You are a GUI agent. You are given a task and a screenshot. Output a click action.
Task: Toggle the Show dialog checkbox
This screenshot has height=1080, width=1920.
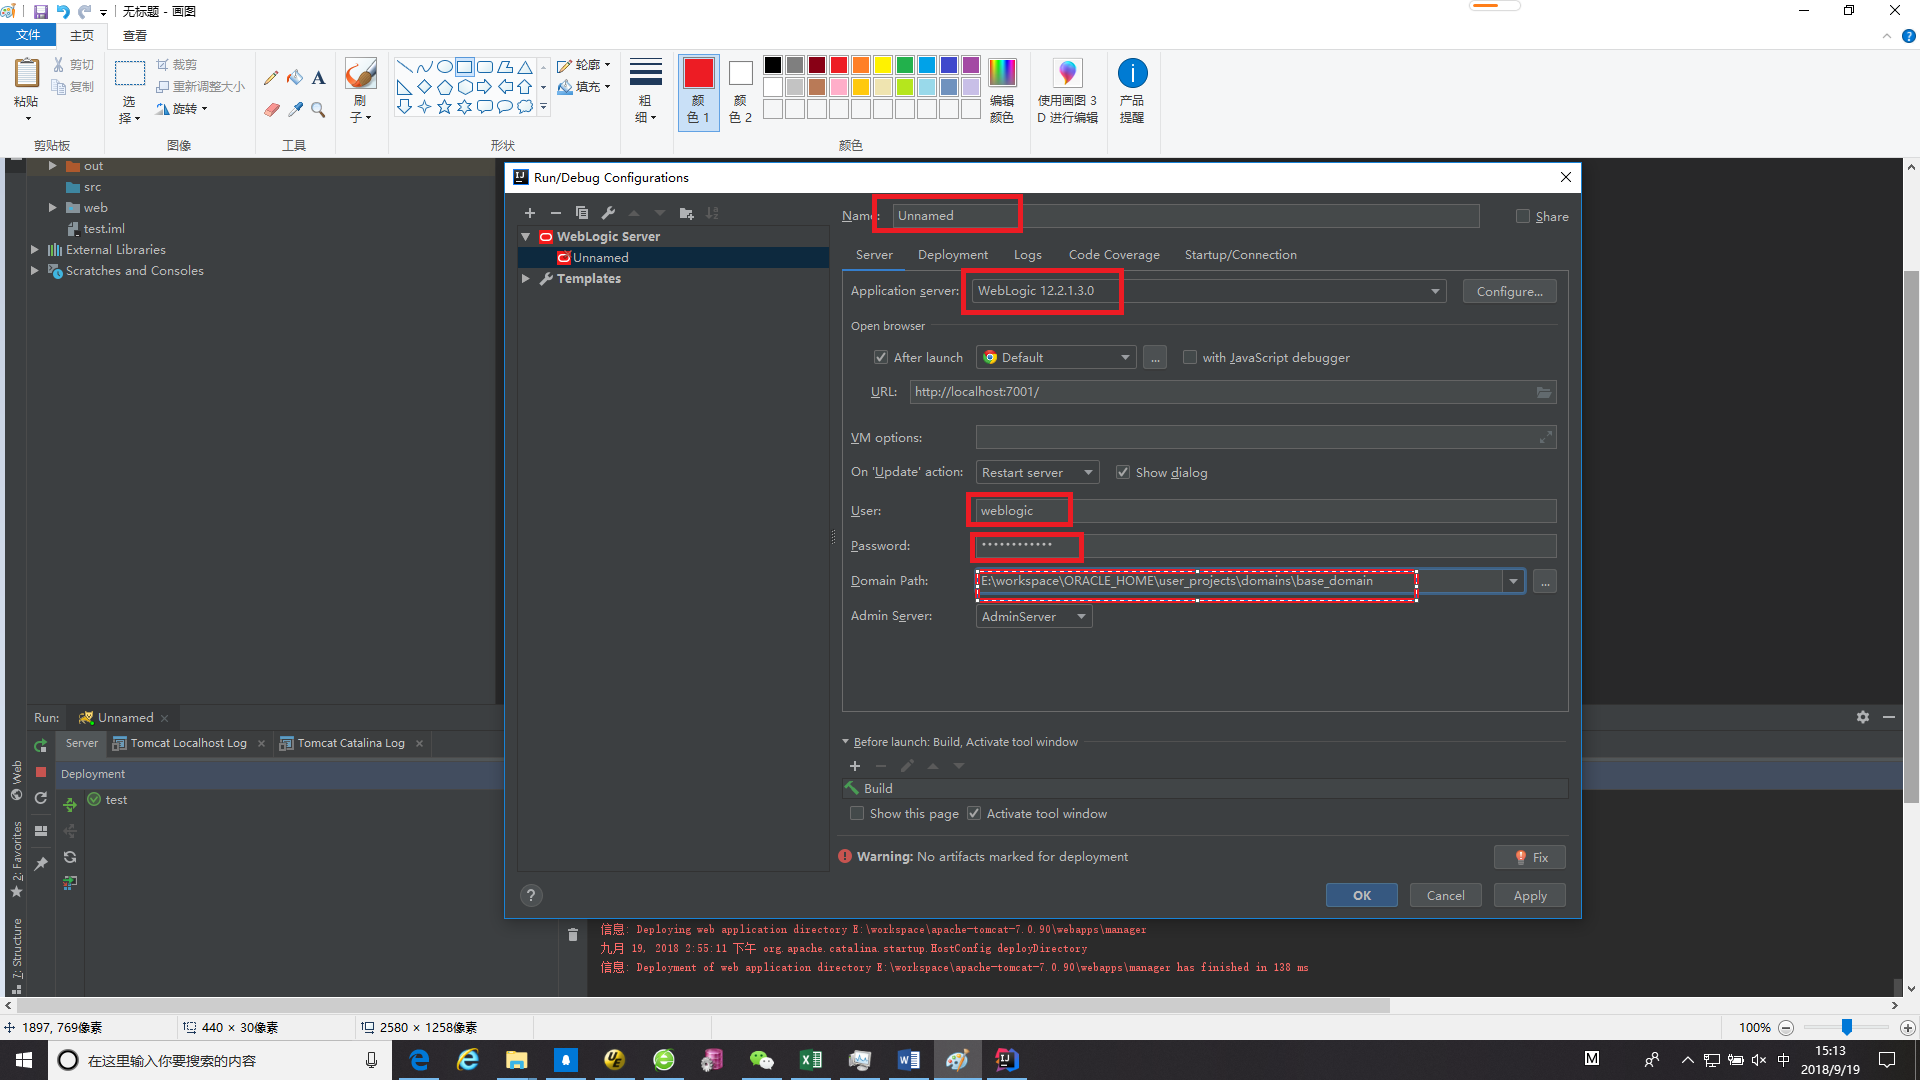point(1123,472)
